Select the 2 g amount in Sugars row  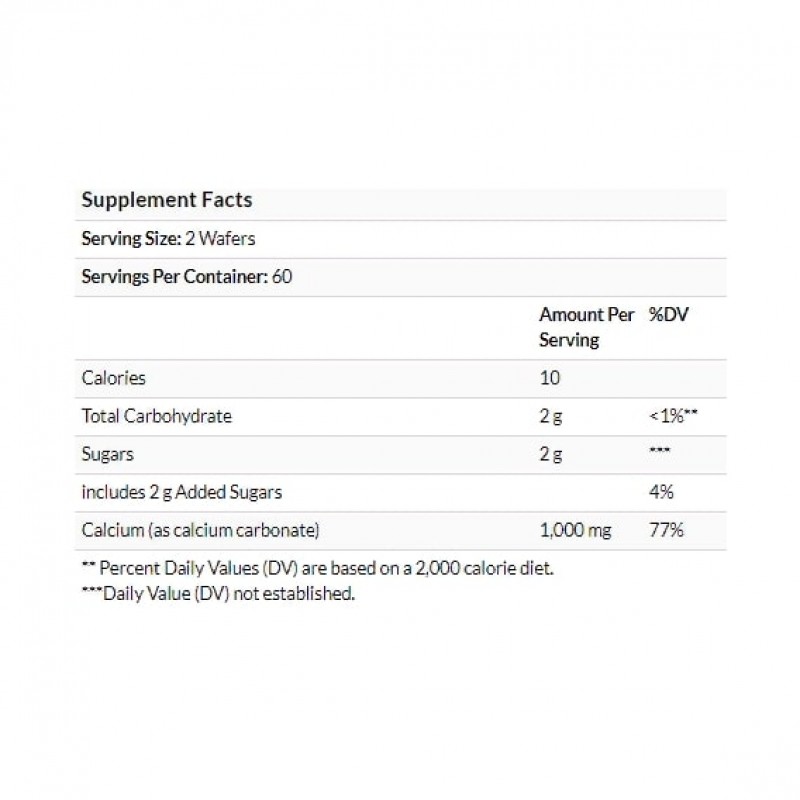(550, 454)
